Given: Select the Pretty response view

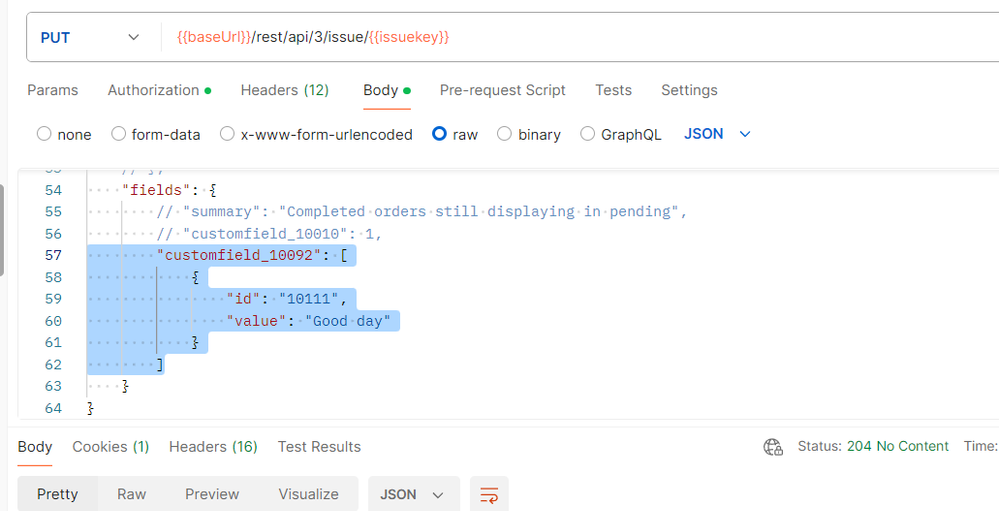Looking at the screenshot, I should click(x=57, y=494).
